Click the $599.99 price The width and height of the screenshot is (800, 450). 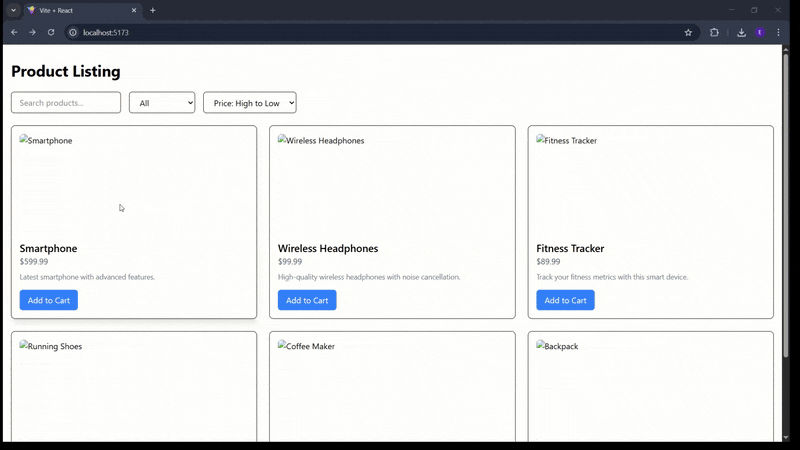point(34,262)
